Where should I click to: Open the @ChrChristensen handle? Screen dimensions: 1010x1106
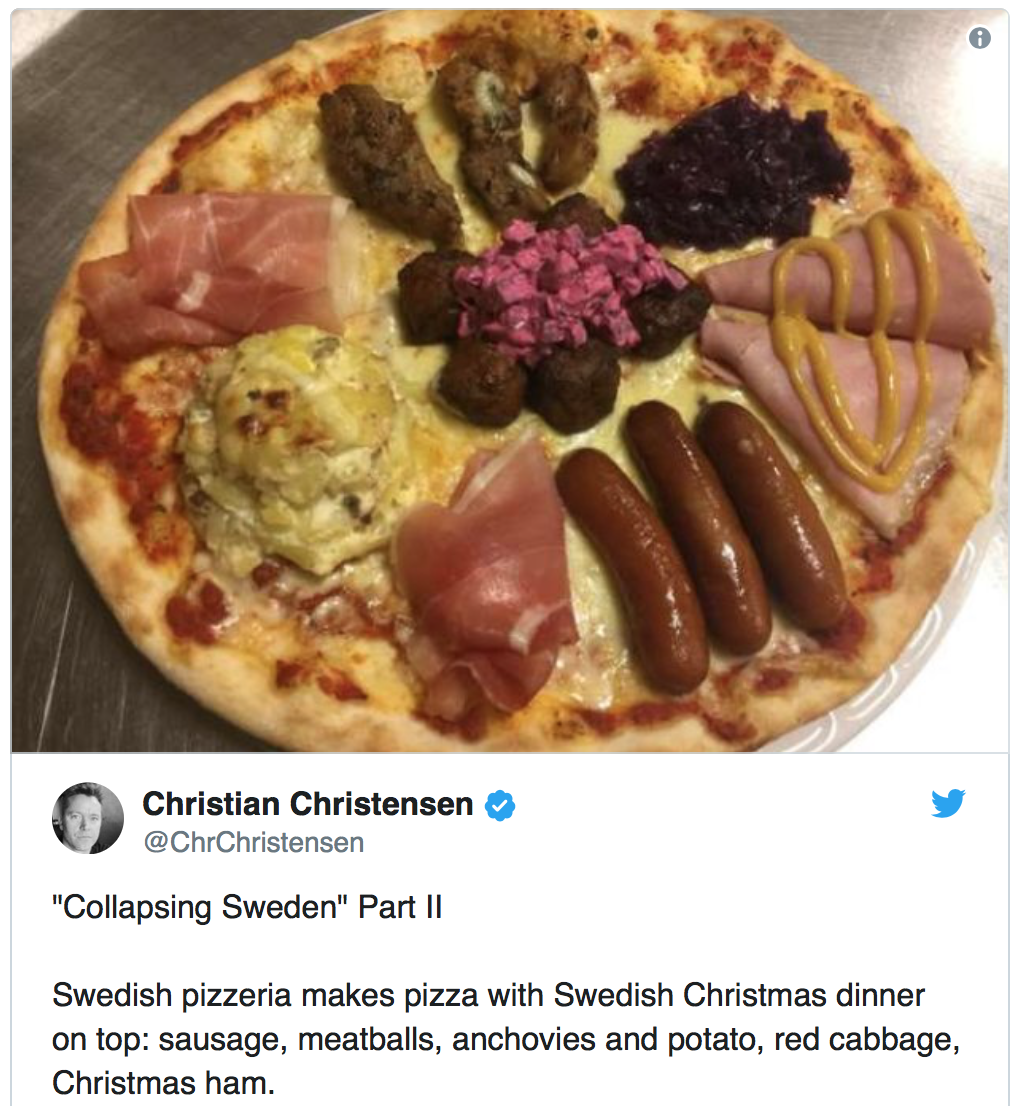254,842
